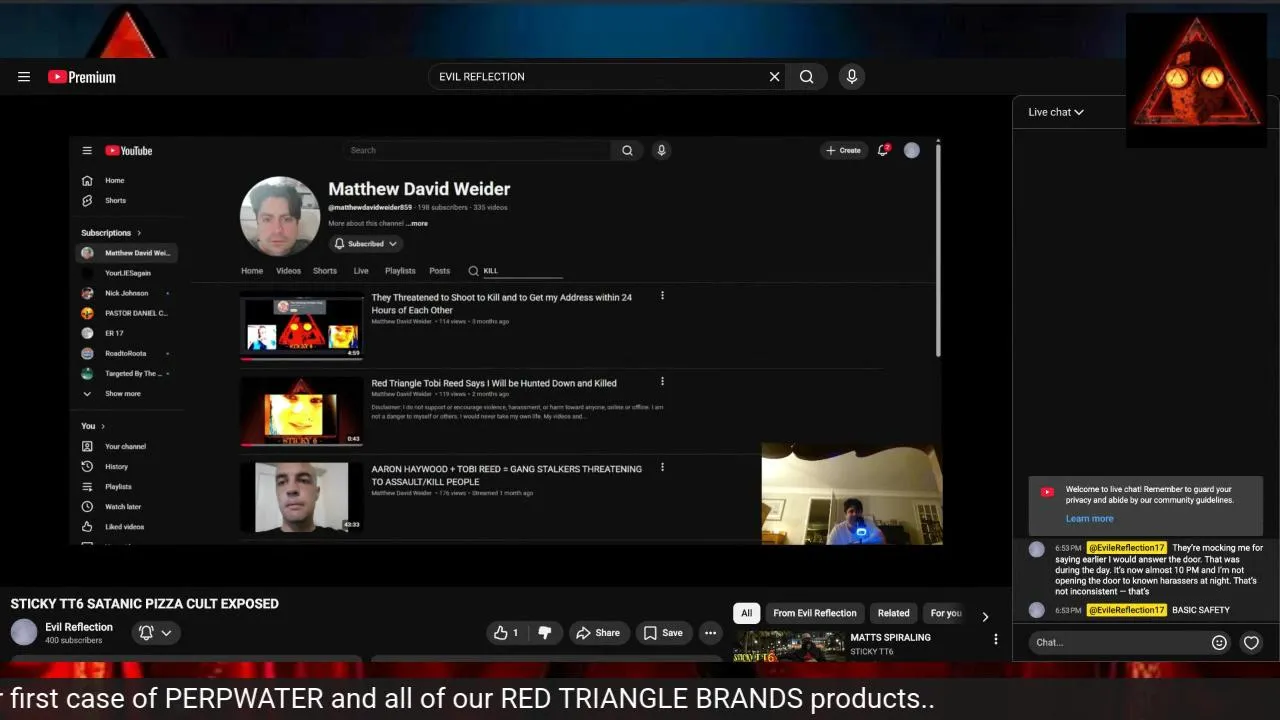
Task: Open inner notifications bell in video
Action: pos(883,150)
